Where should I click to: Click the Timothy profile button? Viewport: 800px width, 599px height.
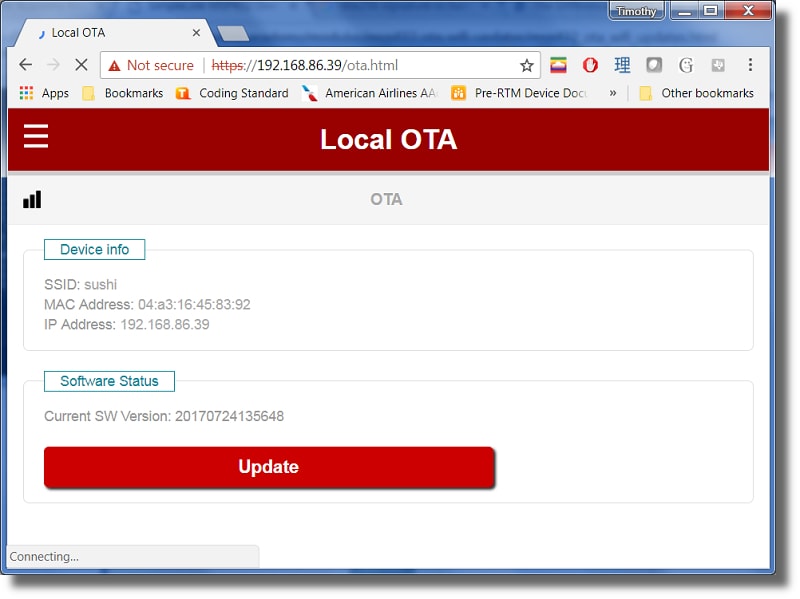636,12
